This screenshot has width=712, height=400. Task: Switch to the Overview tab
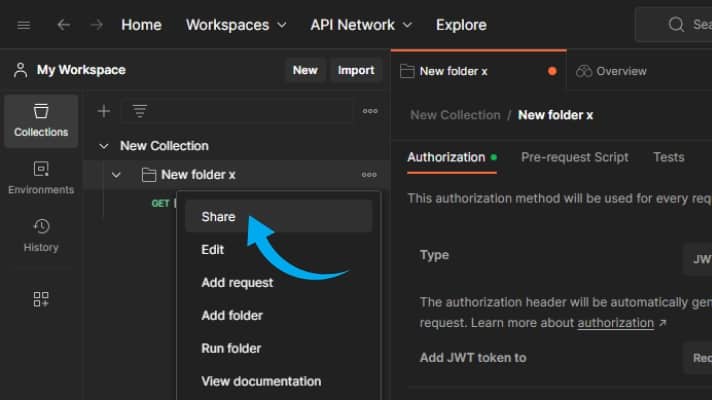point(611,71)
